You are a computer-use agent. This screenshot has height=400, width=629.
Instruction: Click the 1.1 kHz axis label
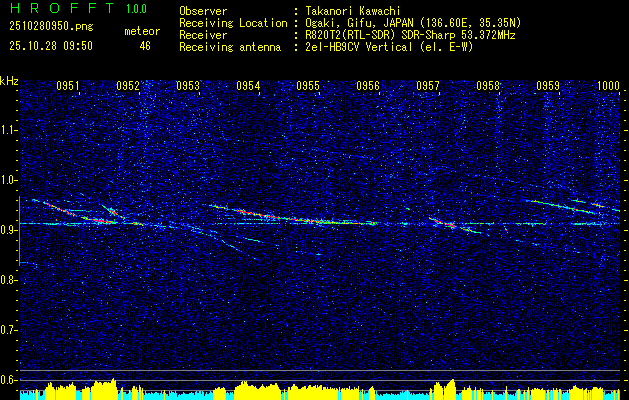9,130
